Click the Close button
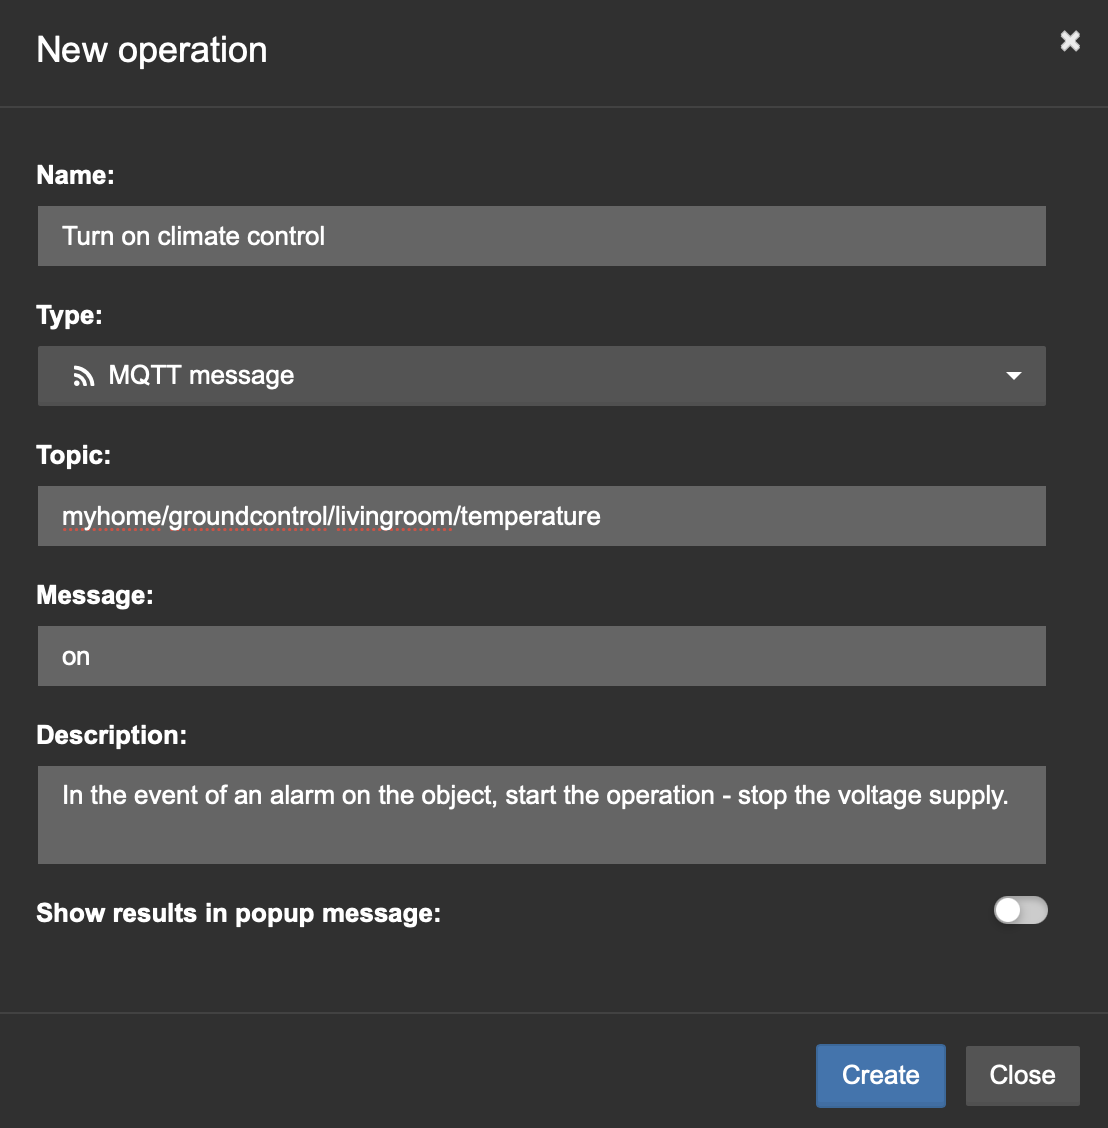The image size is (1108, 1128). point(1022,1075)
